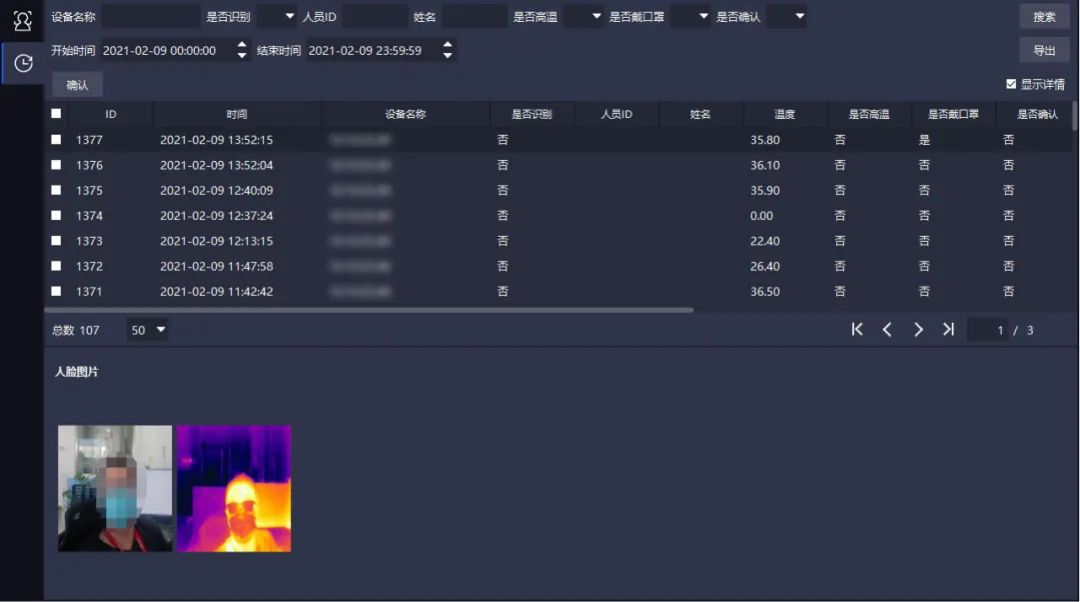Advance to the next results page
The height and width of the screenshot is (602, 1080).
[x=918, y=330]
